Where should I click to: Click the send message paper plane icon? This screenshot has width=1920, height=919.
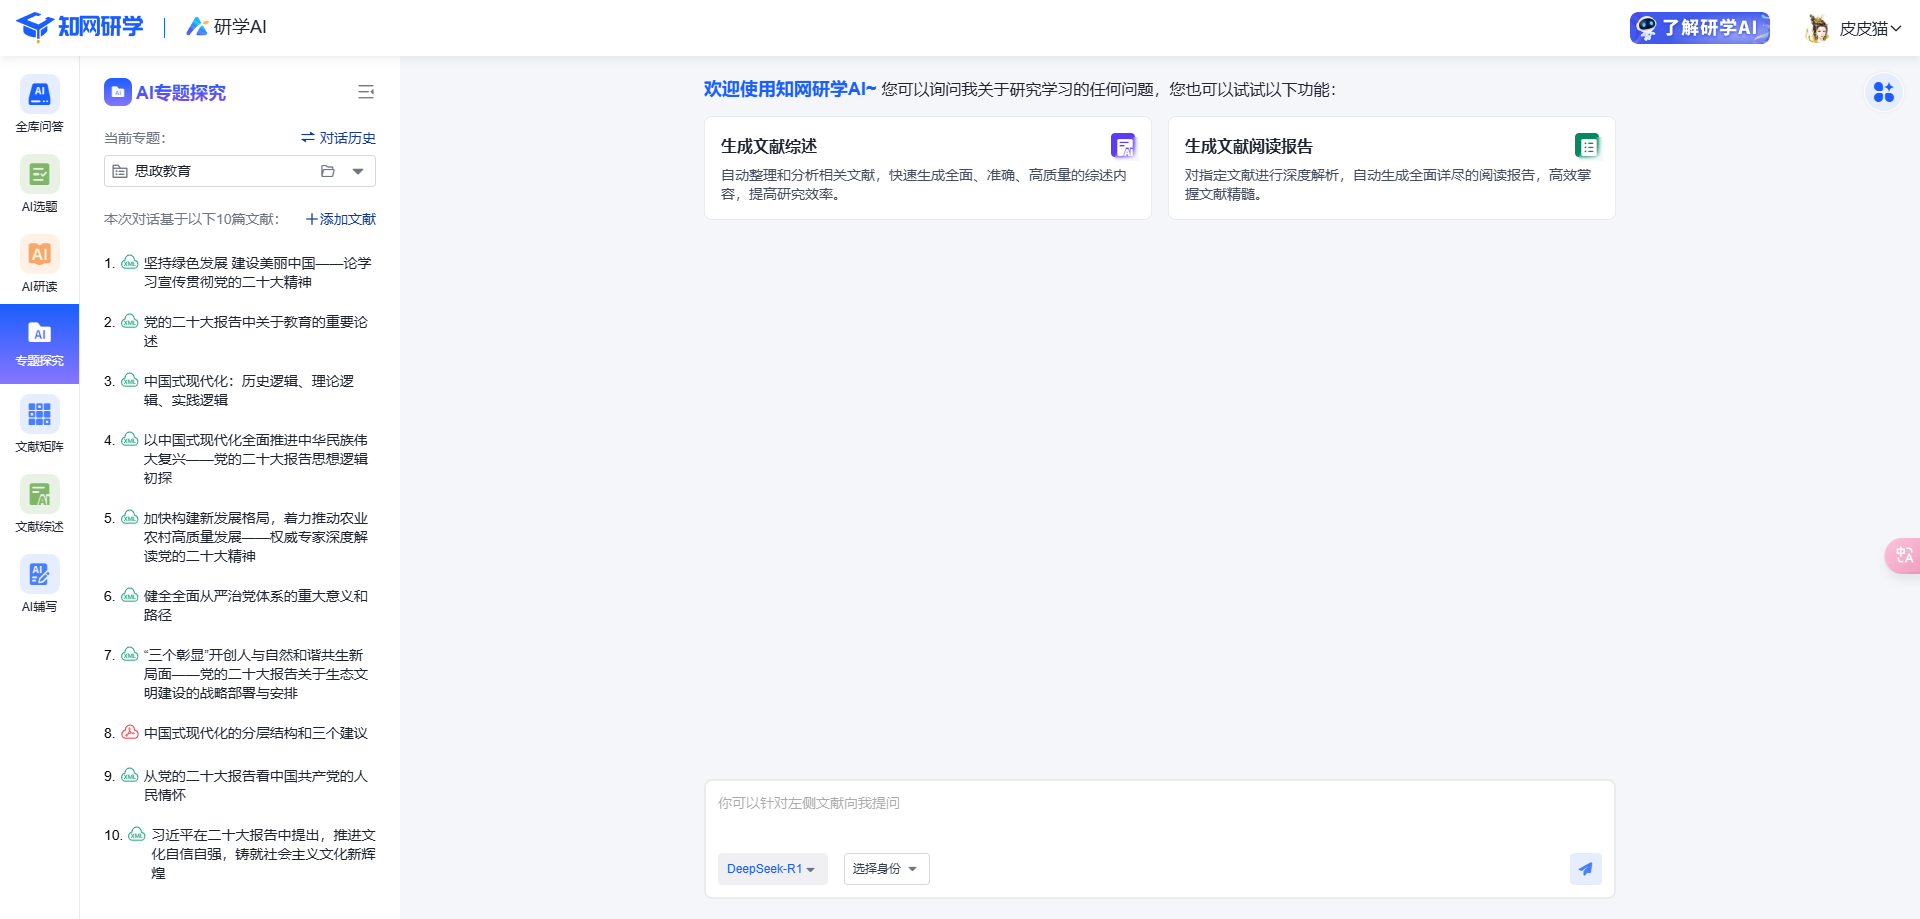click(x=1585, y=869)
